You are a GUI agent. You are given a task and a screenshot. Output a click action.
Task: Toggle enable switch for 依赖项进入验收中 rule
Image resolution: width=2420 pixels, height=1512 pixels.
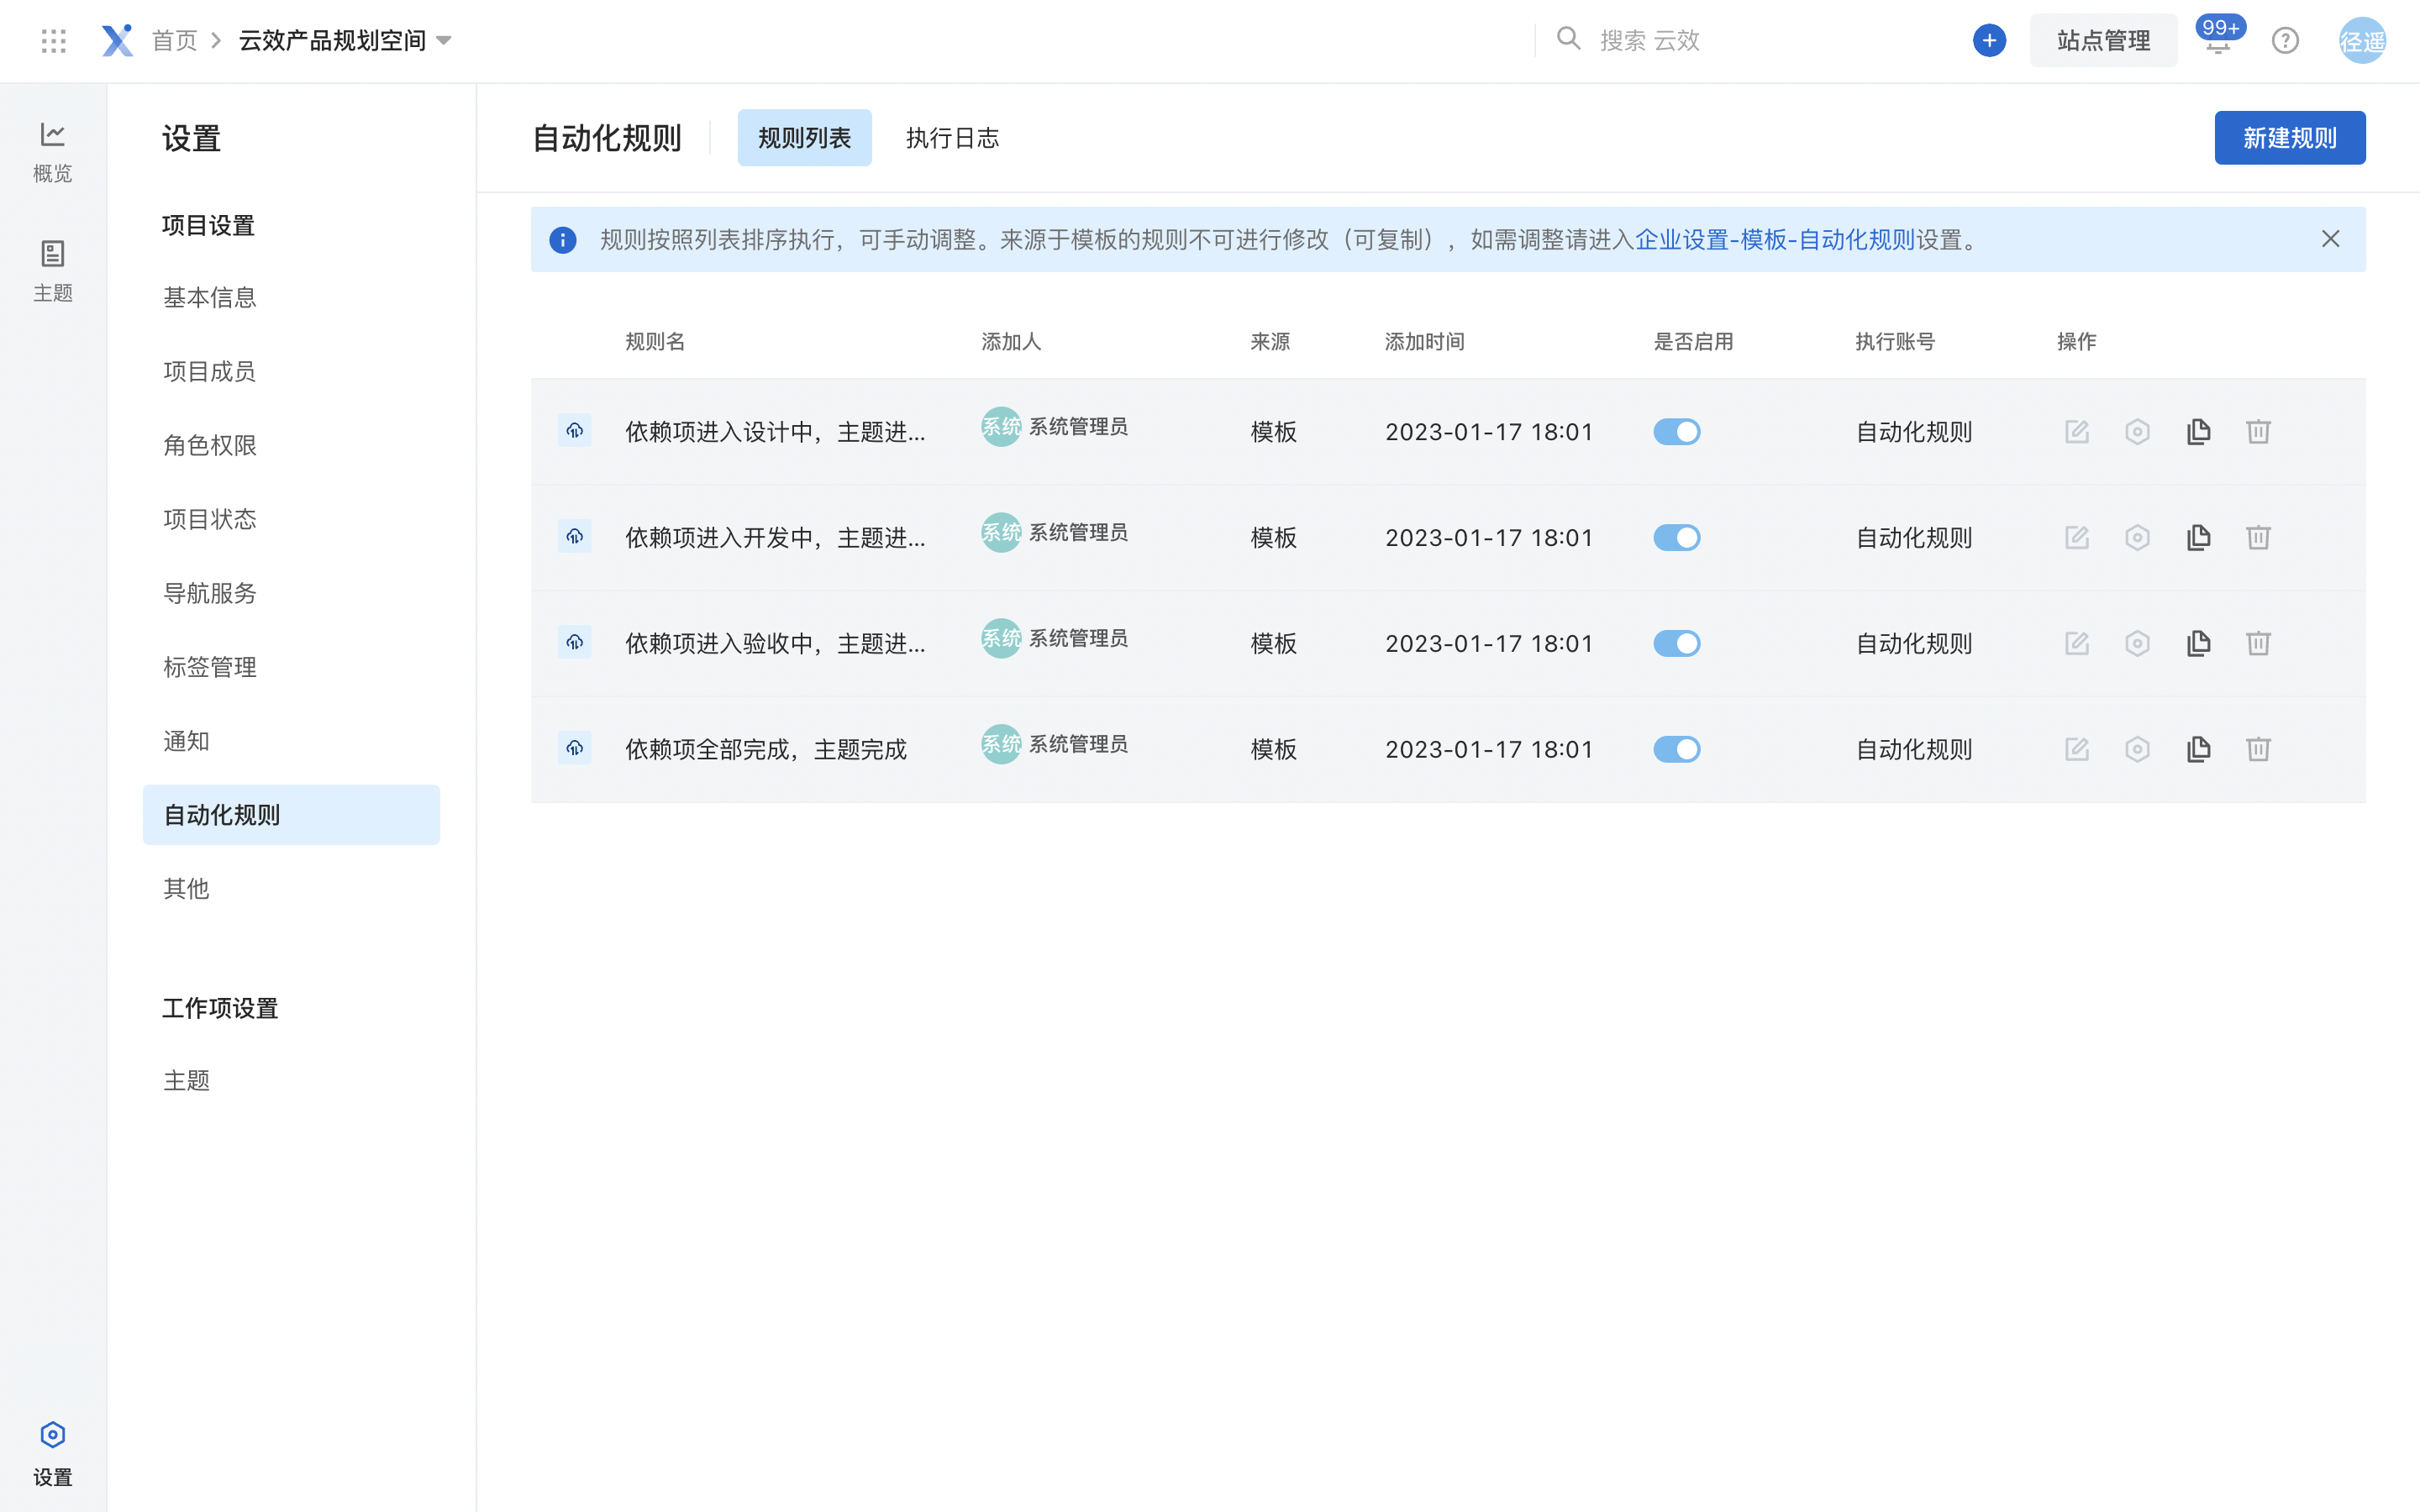pyautogui.click(x=1677, y=644)
